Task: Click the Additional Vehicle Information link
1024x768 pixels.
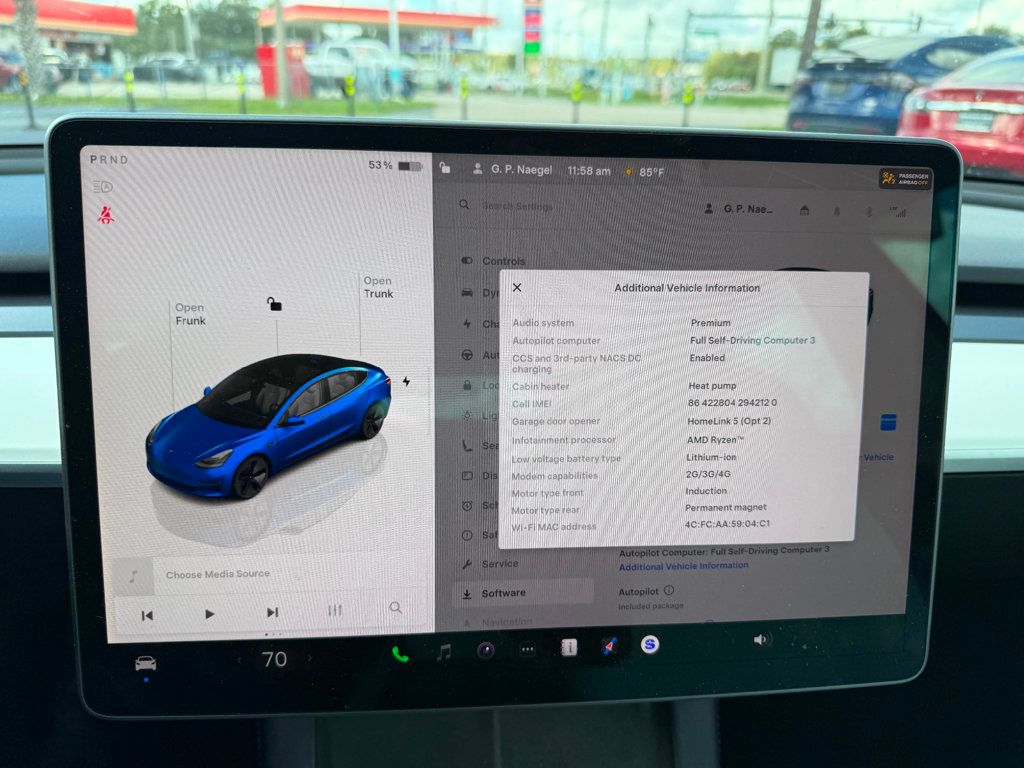Action: 683,566
